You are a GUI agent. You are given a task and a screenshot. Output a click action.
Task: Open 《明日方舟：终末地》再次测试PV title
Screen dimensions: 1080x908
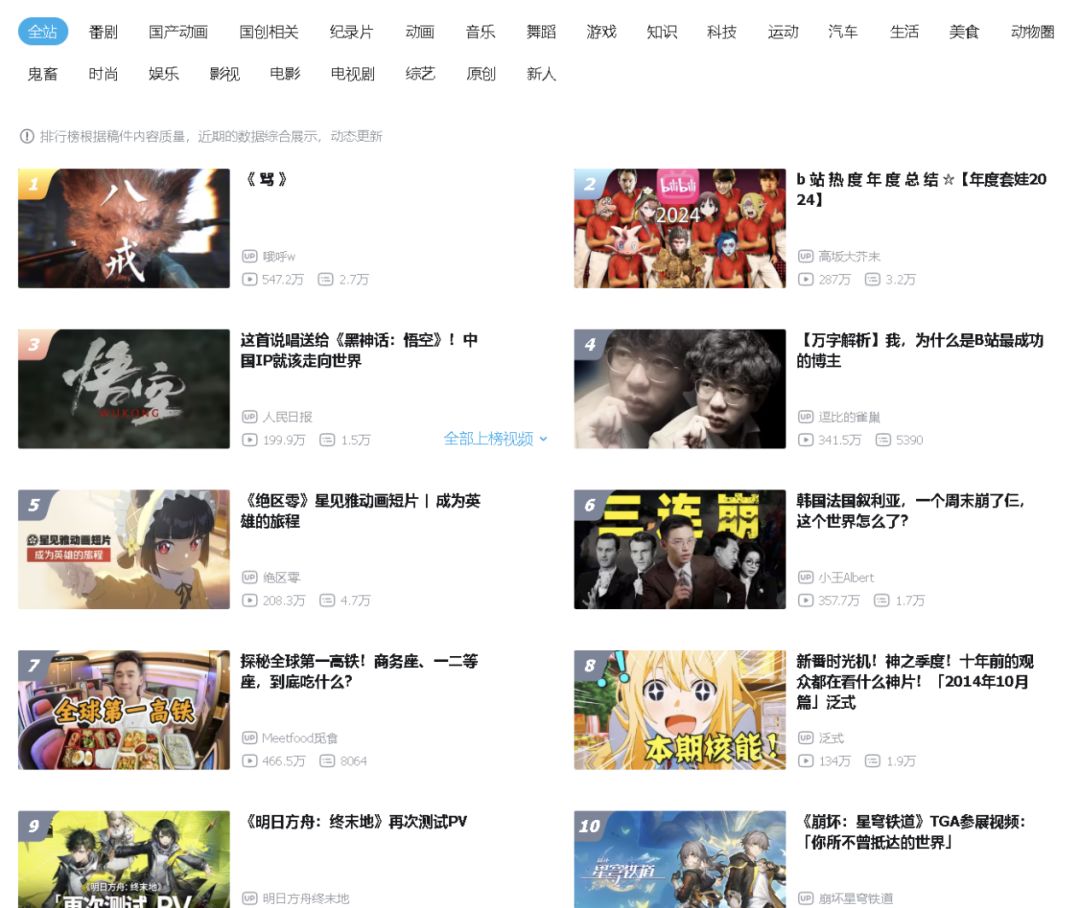(x=355, y=822)
